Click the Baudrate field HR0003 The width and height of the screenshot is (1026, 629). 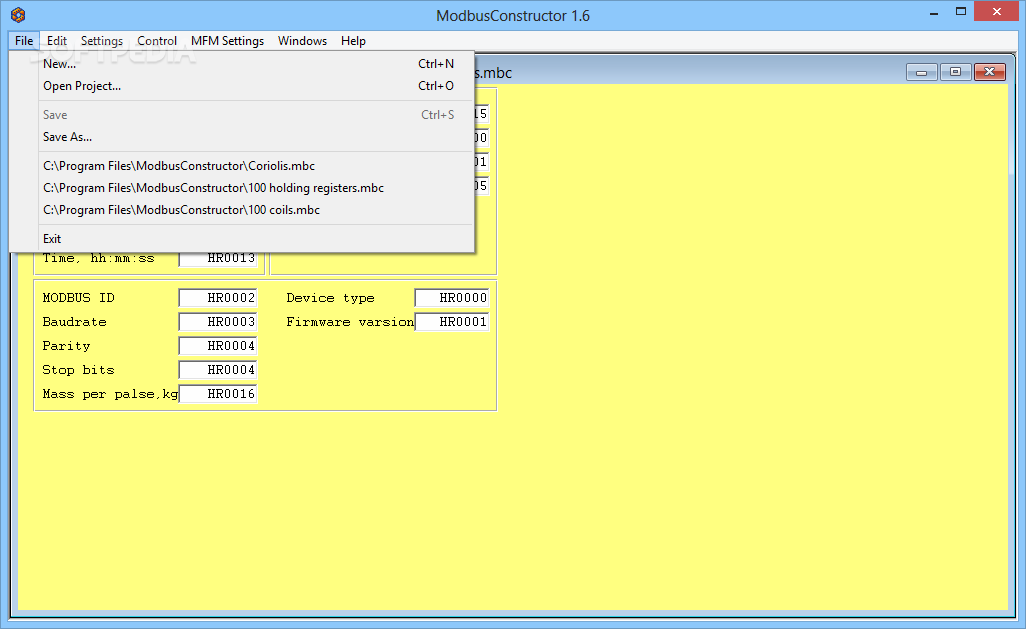[x=218, y=322]
